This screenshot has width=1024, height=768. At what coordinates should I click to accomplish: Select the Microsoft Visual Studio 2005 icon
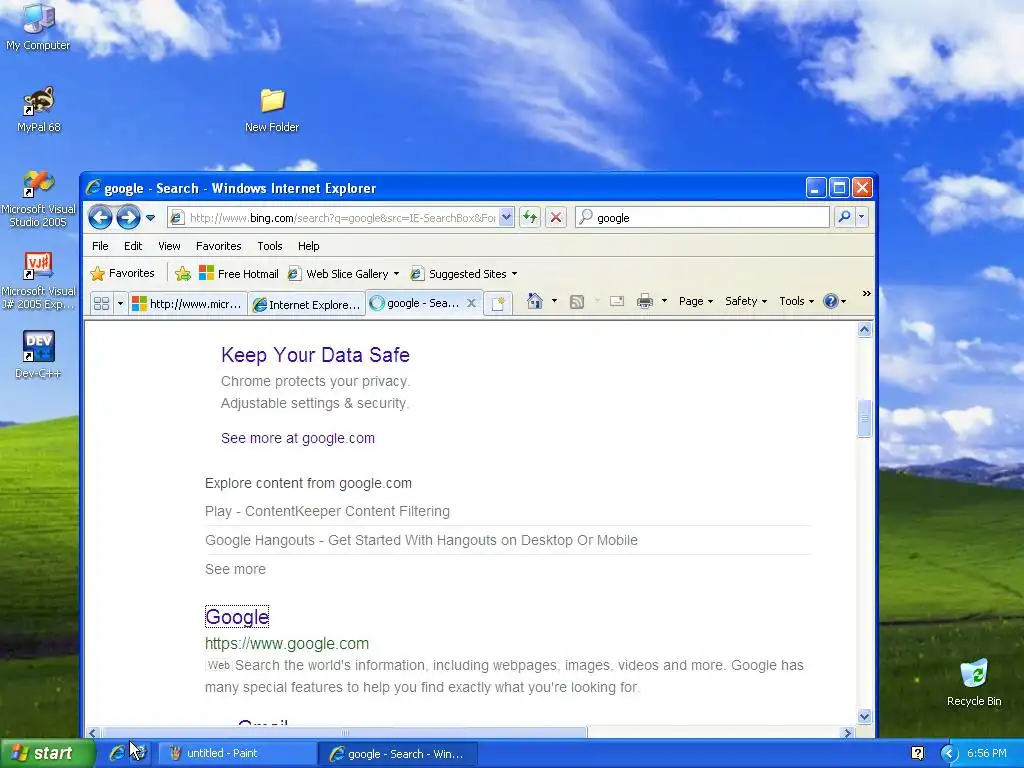(x=38, y=199)
